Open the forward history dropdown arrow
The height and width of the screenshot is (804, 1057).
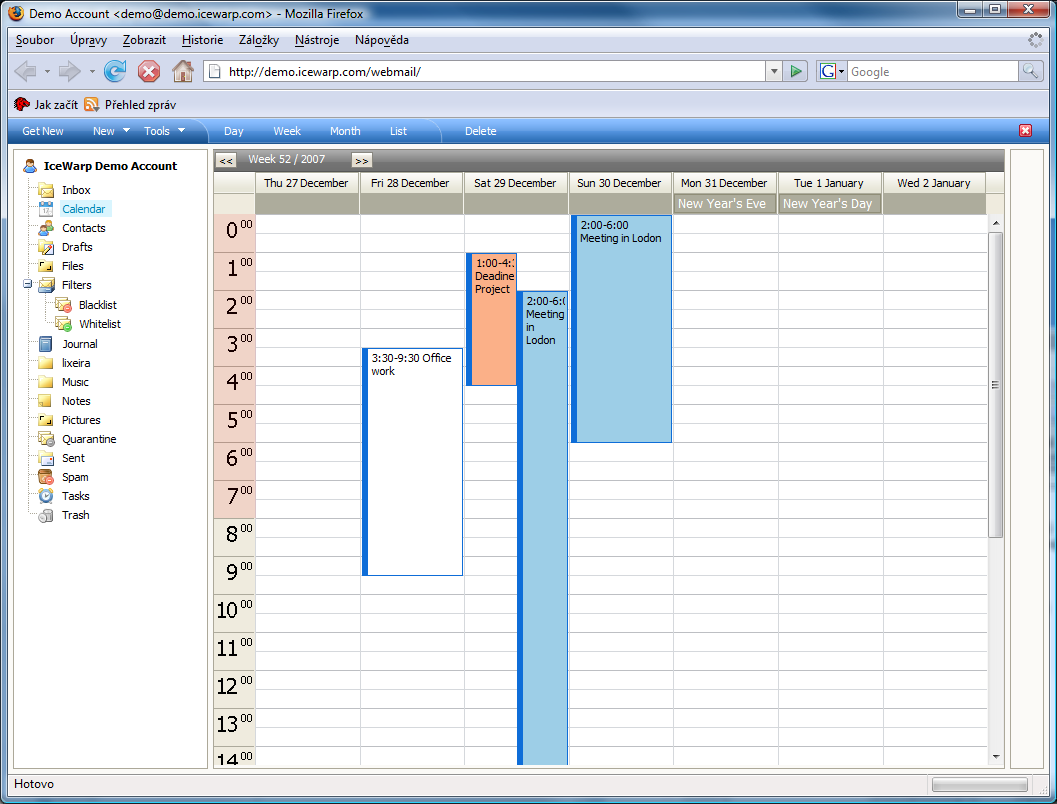(92, 71)
